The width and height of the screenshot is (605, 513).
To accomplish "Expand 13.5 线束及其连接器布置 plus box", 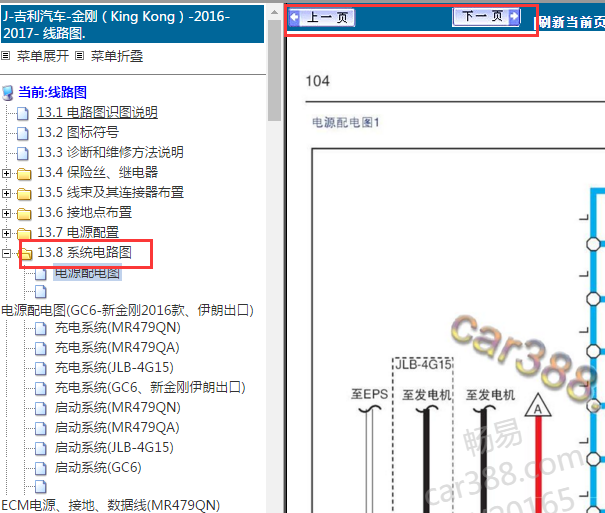I will tap(6, 193).
